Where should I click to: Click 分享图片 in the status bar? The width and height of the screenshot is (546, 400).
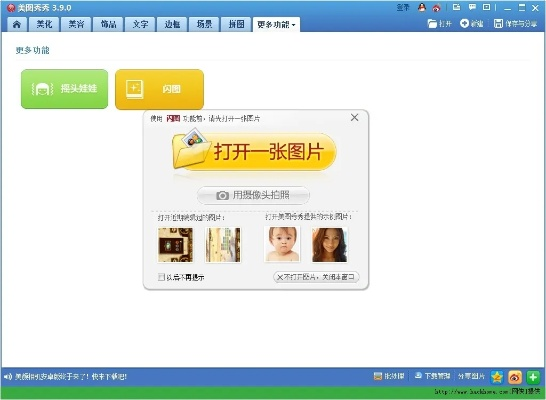tap(471, 376)
